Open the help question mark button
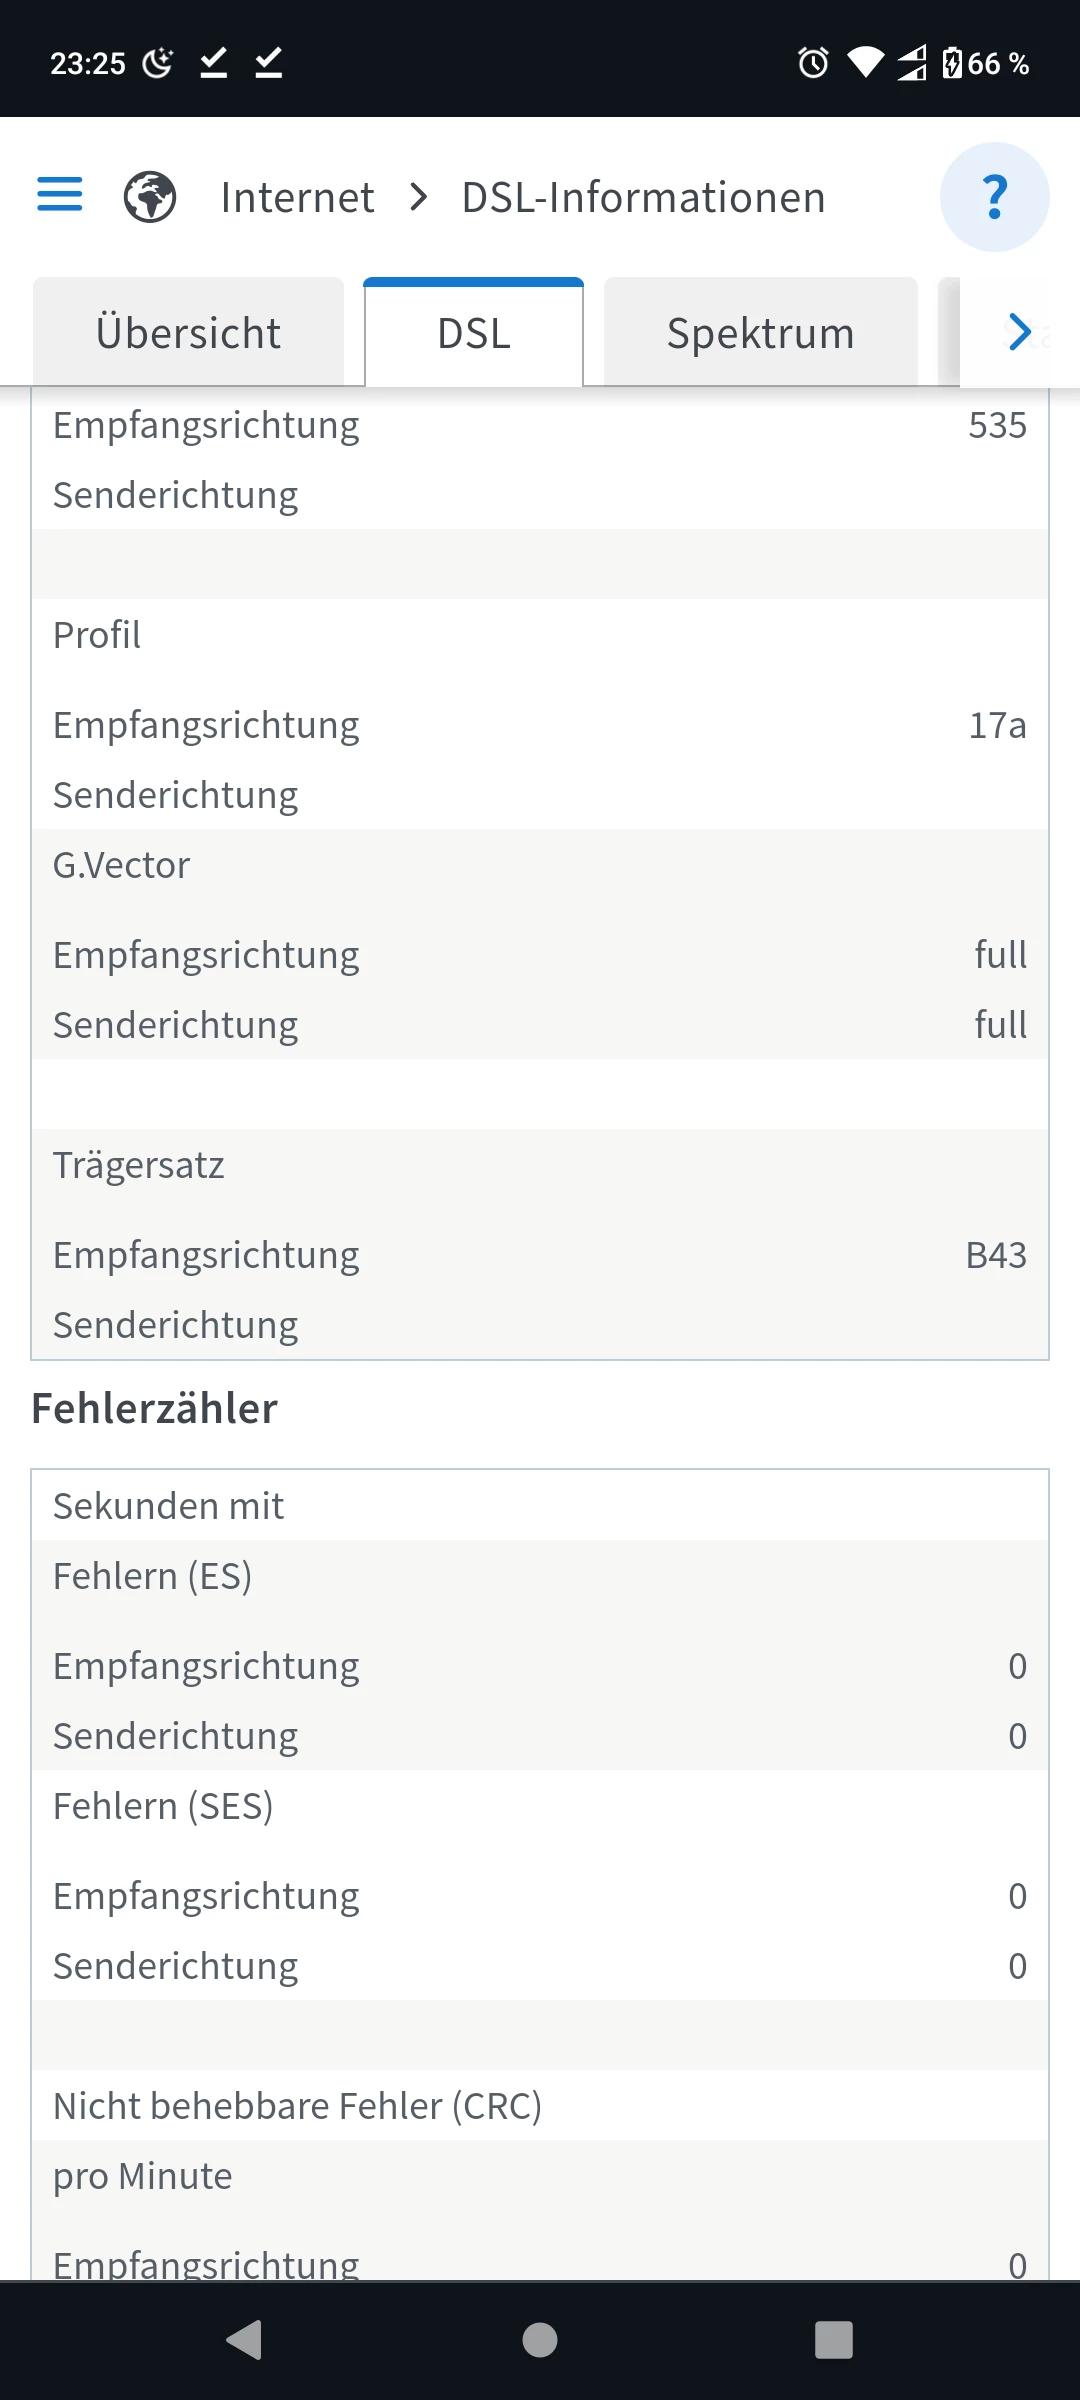This screenshot has height=2400, width=1080. [994, 197]
